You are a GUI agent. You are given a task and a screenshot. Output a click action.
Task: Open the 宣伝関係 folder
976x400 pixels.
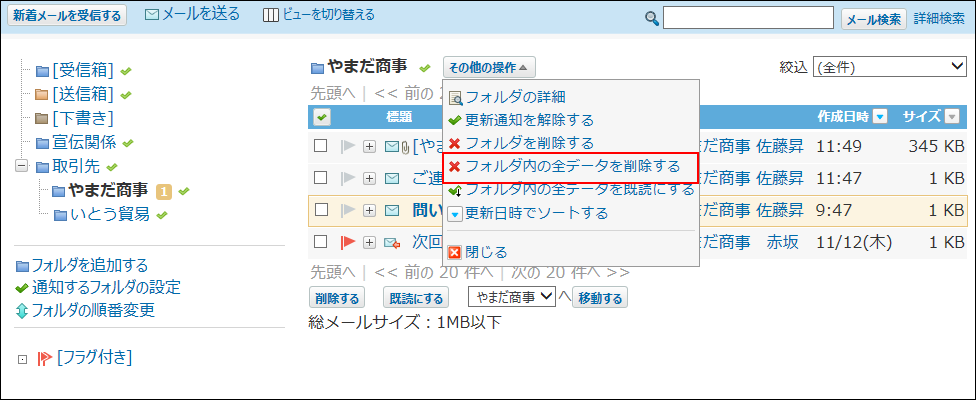83,142
